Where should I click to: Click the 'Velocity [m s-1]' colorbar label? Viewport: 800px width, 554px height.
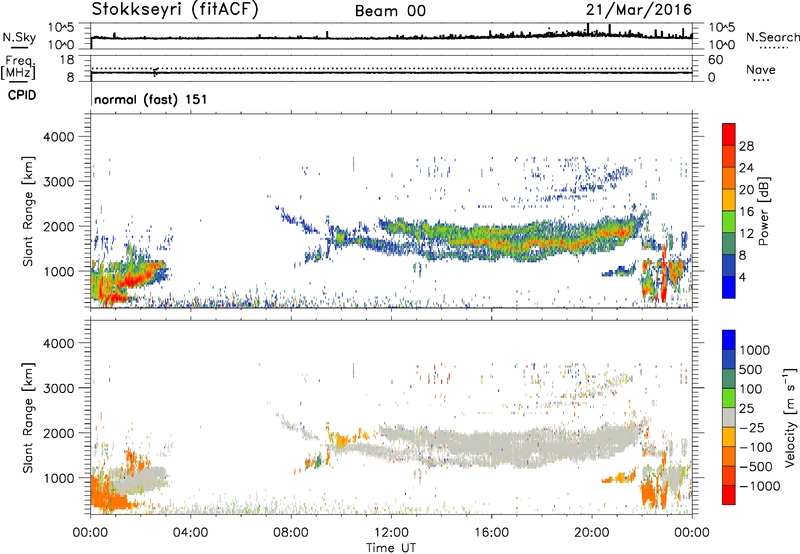[790, 417]
